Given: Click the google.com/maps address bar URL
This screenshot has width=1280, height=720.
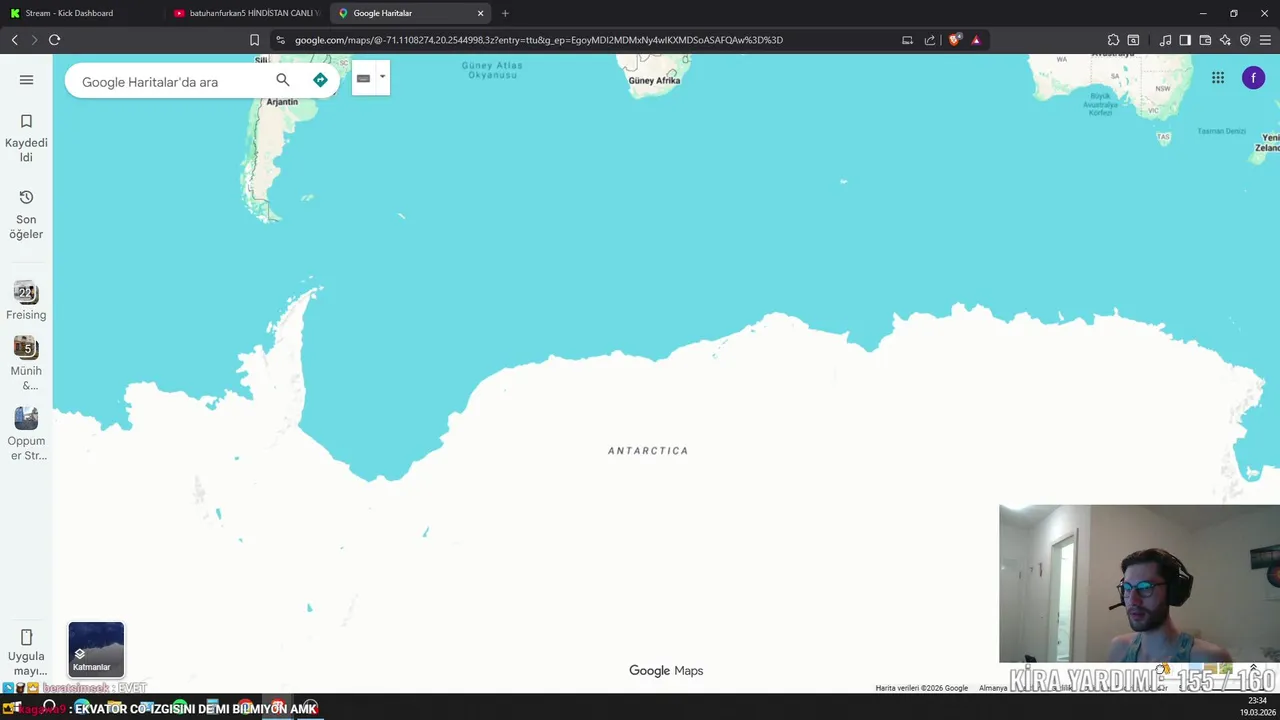Looking at the screenshot, I should click(x=539, y=40).
